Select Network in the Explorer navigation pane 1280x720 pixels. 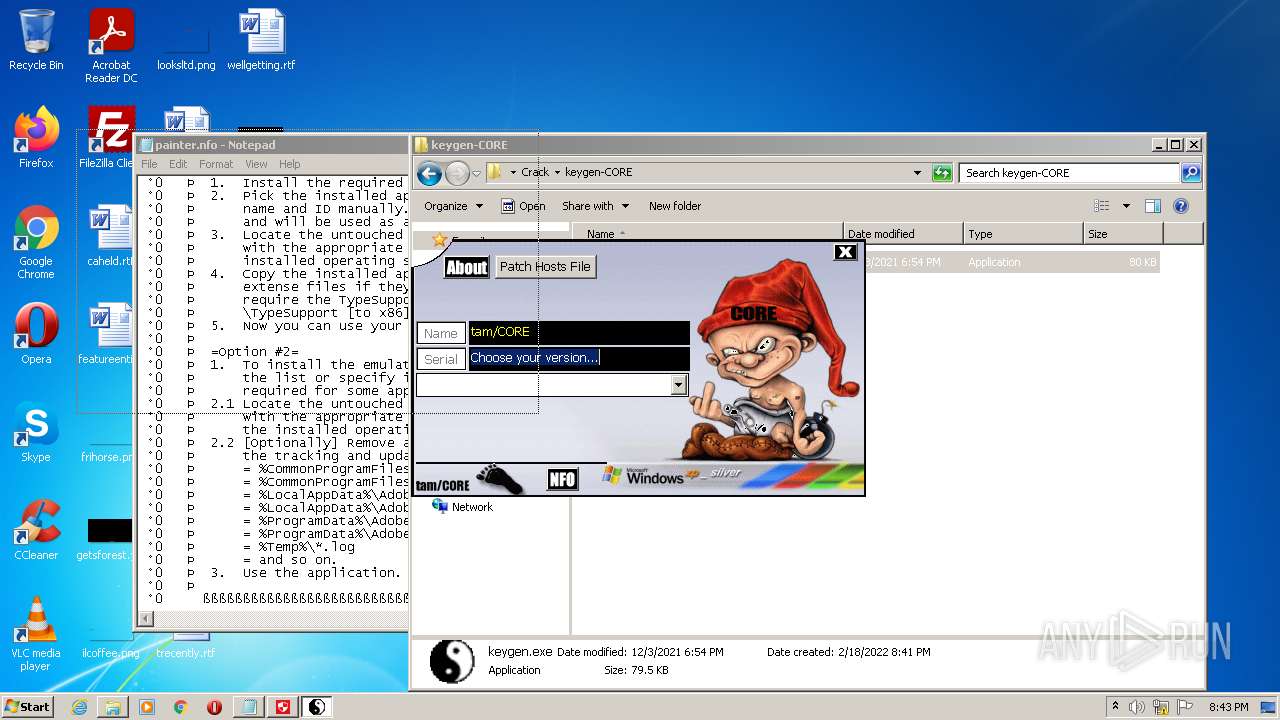(x=462, y=507)
